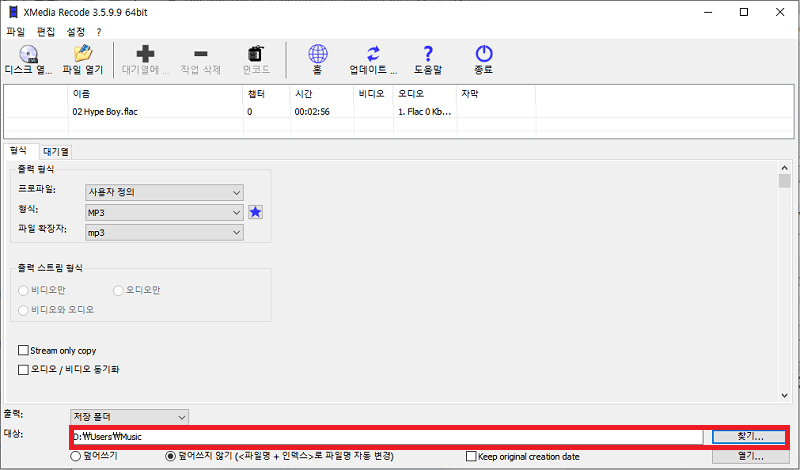Check for updates with 업데이트 icon
This screenshot has width=800, height=470.
coord(373,54)
